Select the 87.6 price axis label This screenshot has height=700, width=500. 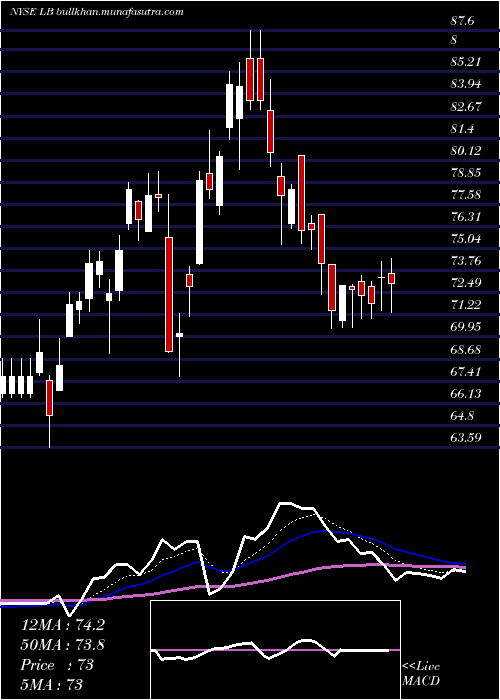click(462, 21)
